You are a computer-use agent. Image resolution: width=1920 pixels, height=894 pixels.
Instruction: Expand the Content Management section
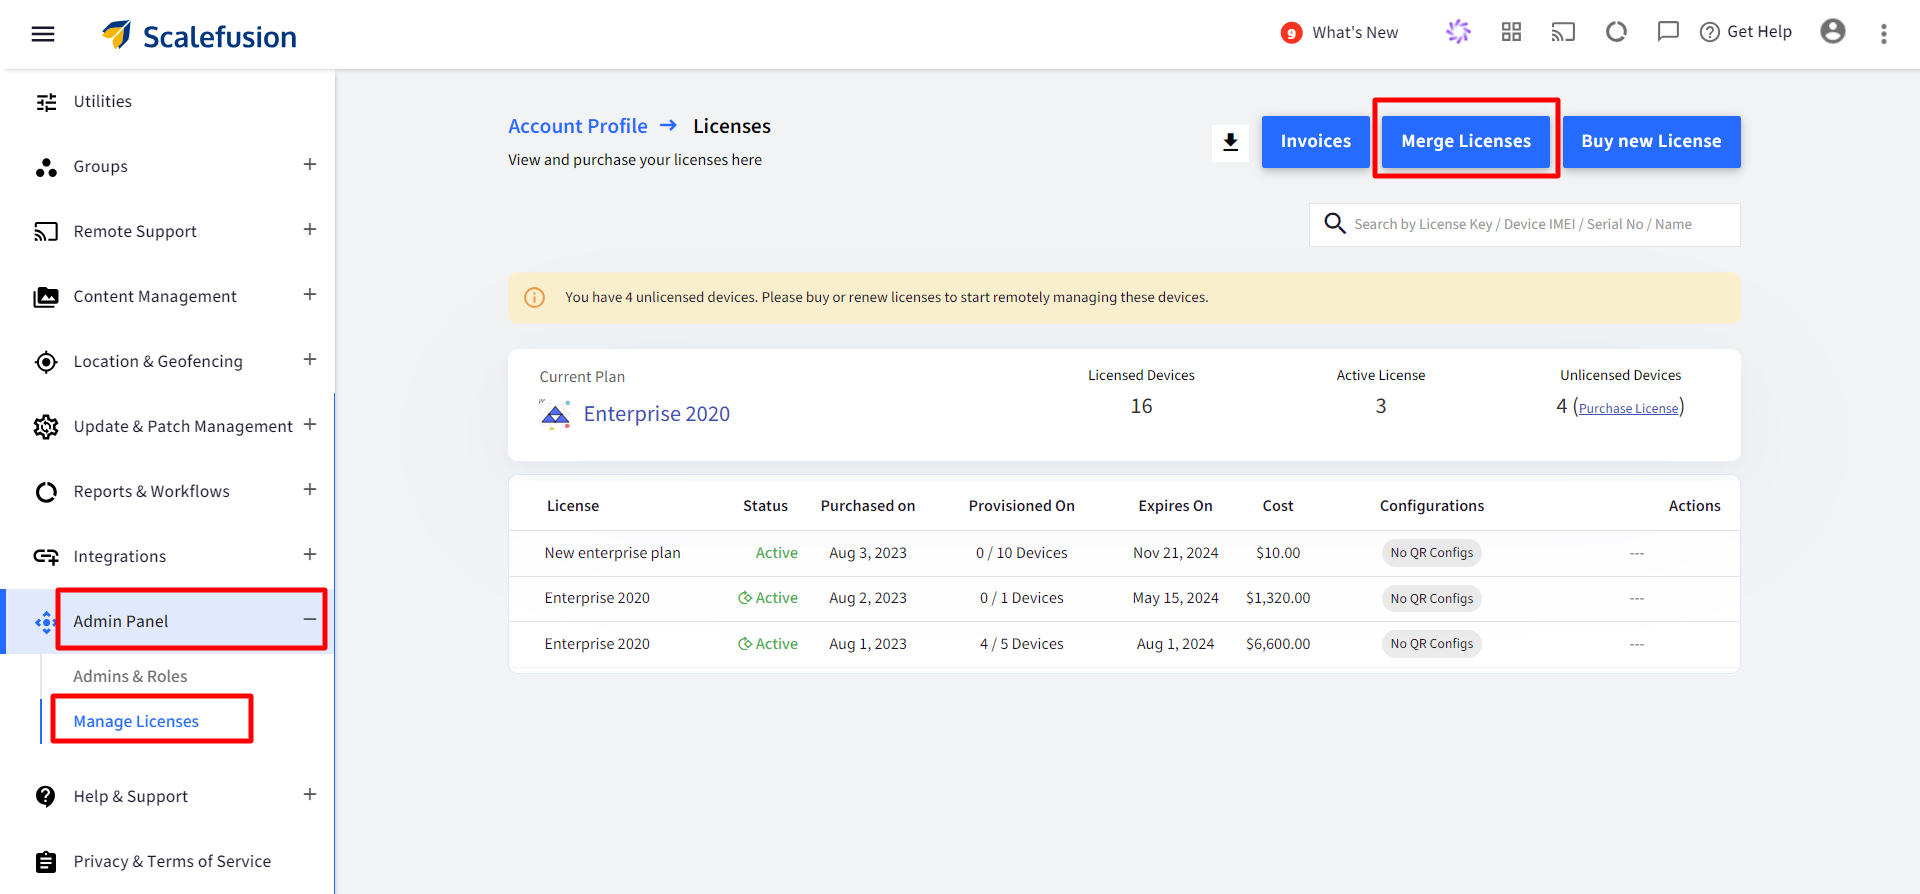click(x=310, y=294)
